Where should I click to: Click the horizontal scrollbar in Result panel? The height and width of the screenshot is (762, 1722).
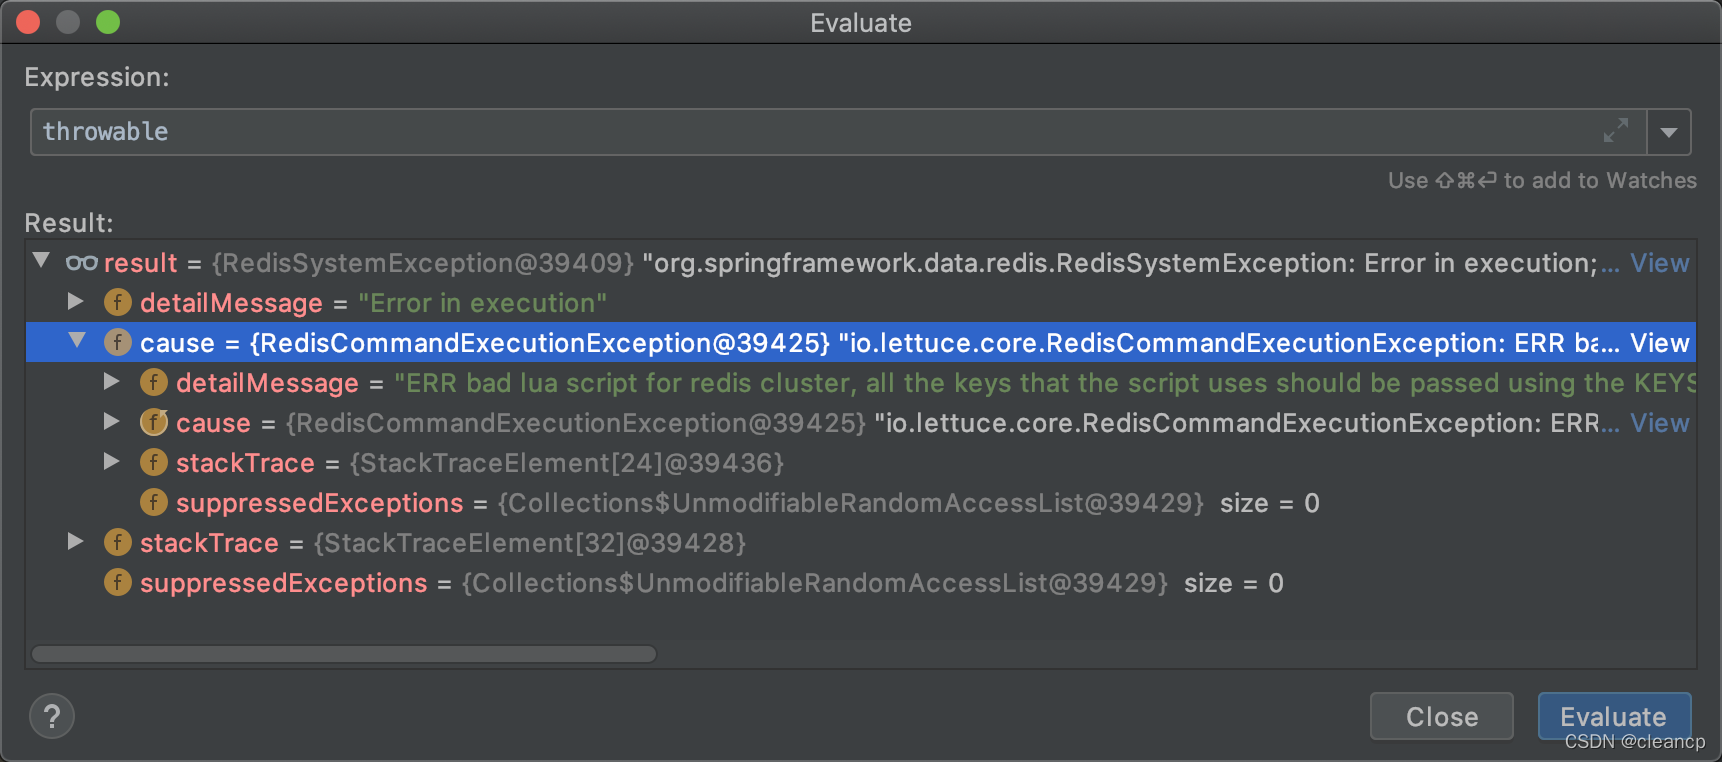344,654
